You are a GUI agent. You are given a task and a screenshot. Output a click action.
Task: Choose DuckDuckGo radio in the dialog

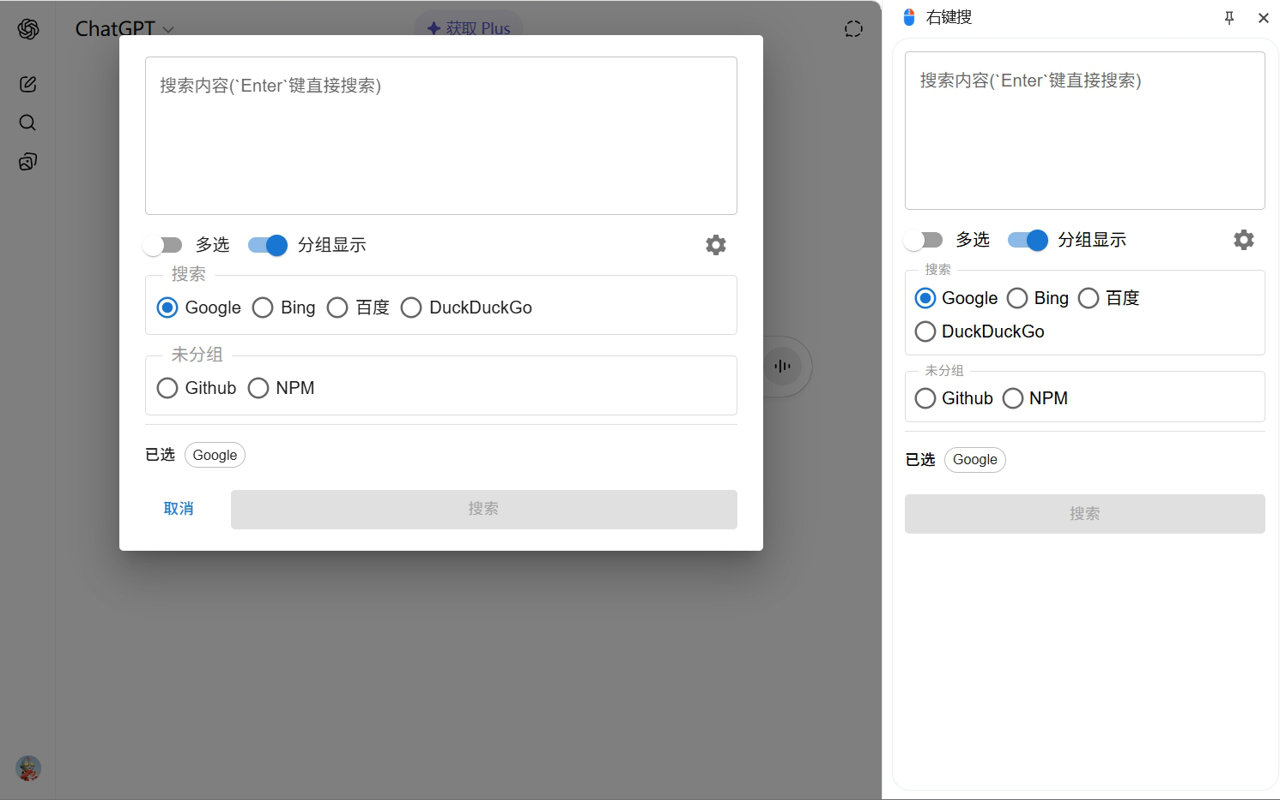click(x=411, y=308)
